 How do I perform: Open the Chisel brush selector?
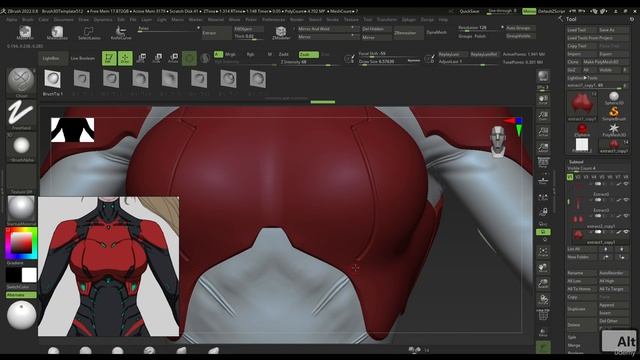point(21,82)
